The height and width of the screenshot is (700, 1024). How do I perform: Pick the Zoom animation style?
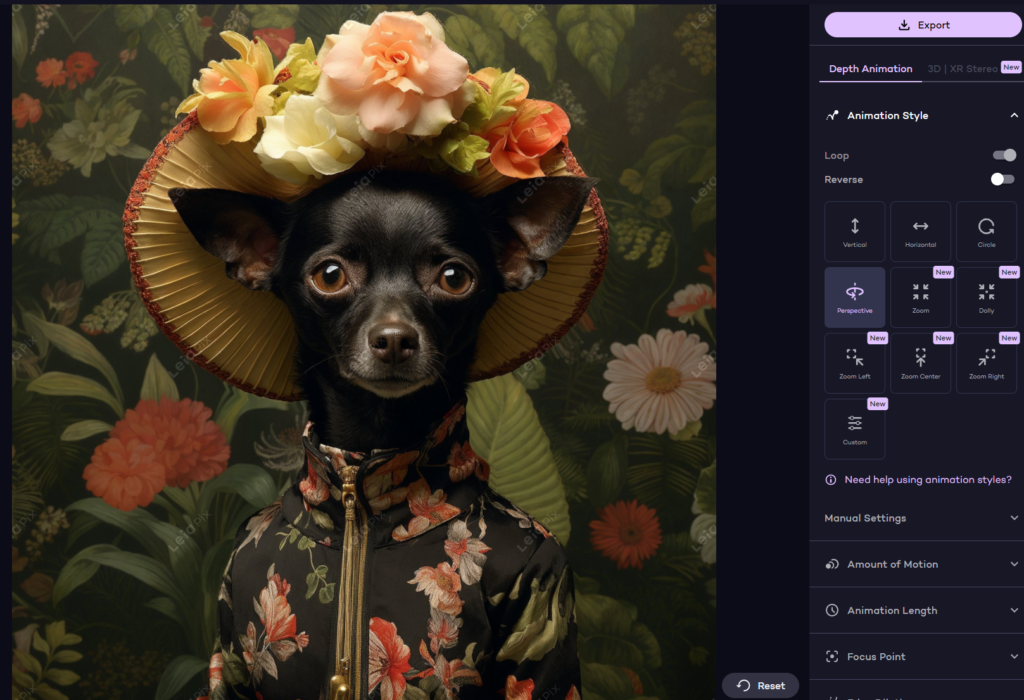tap(920, 297)
